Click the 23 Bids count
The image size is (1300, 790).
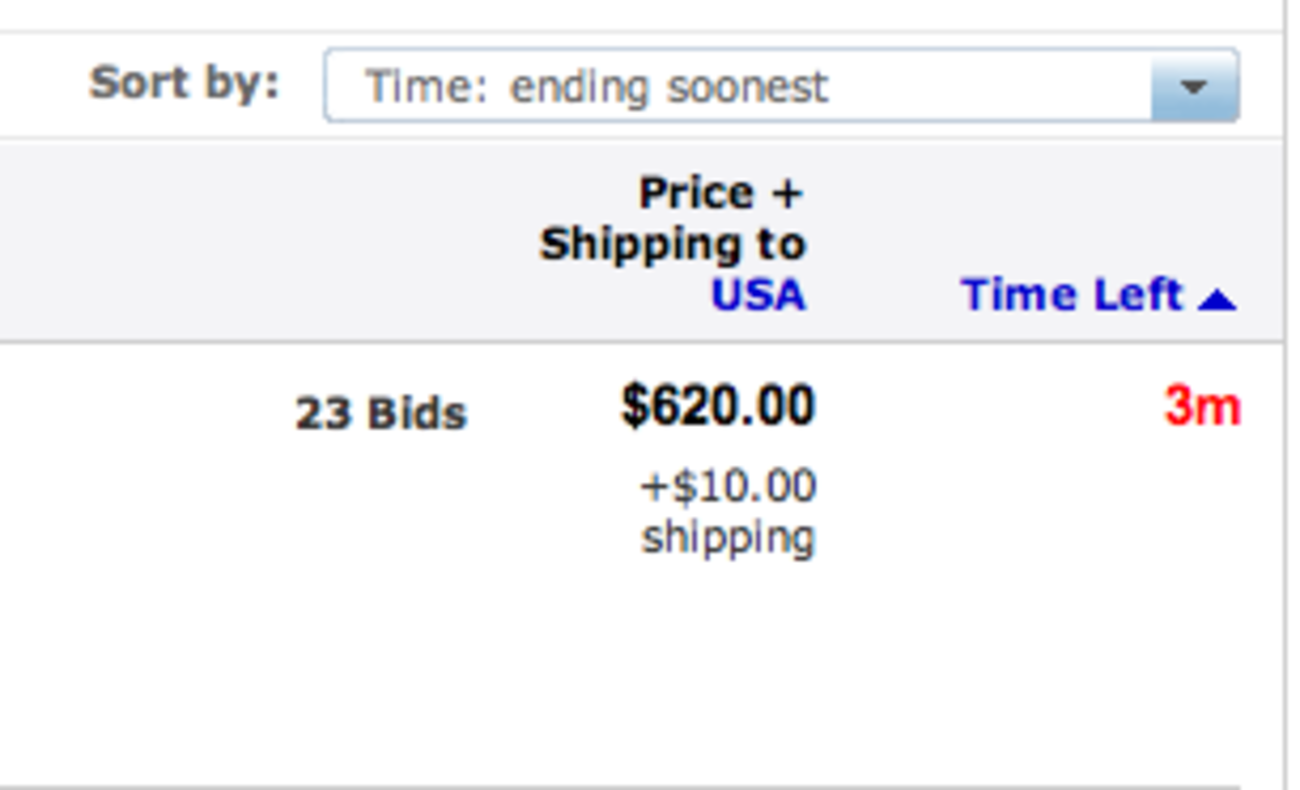(381, 413)
